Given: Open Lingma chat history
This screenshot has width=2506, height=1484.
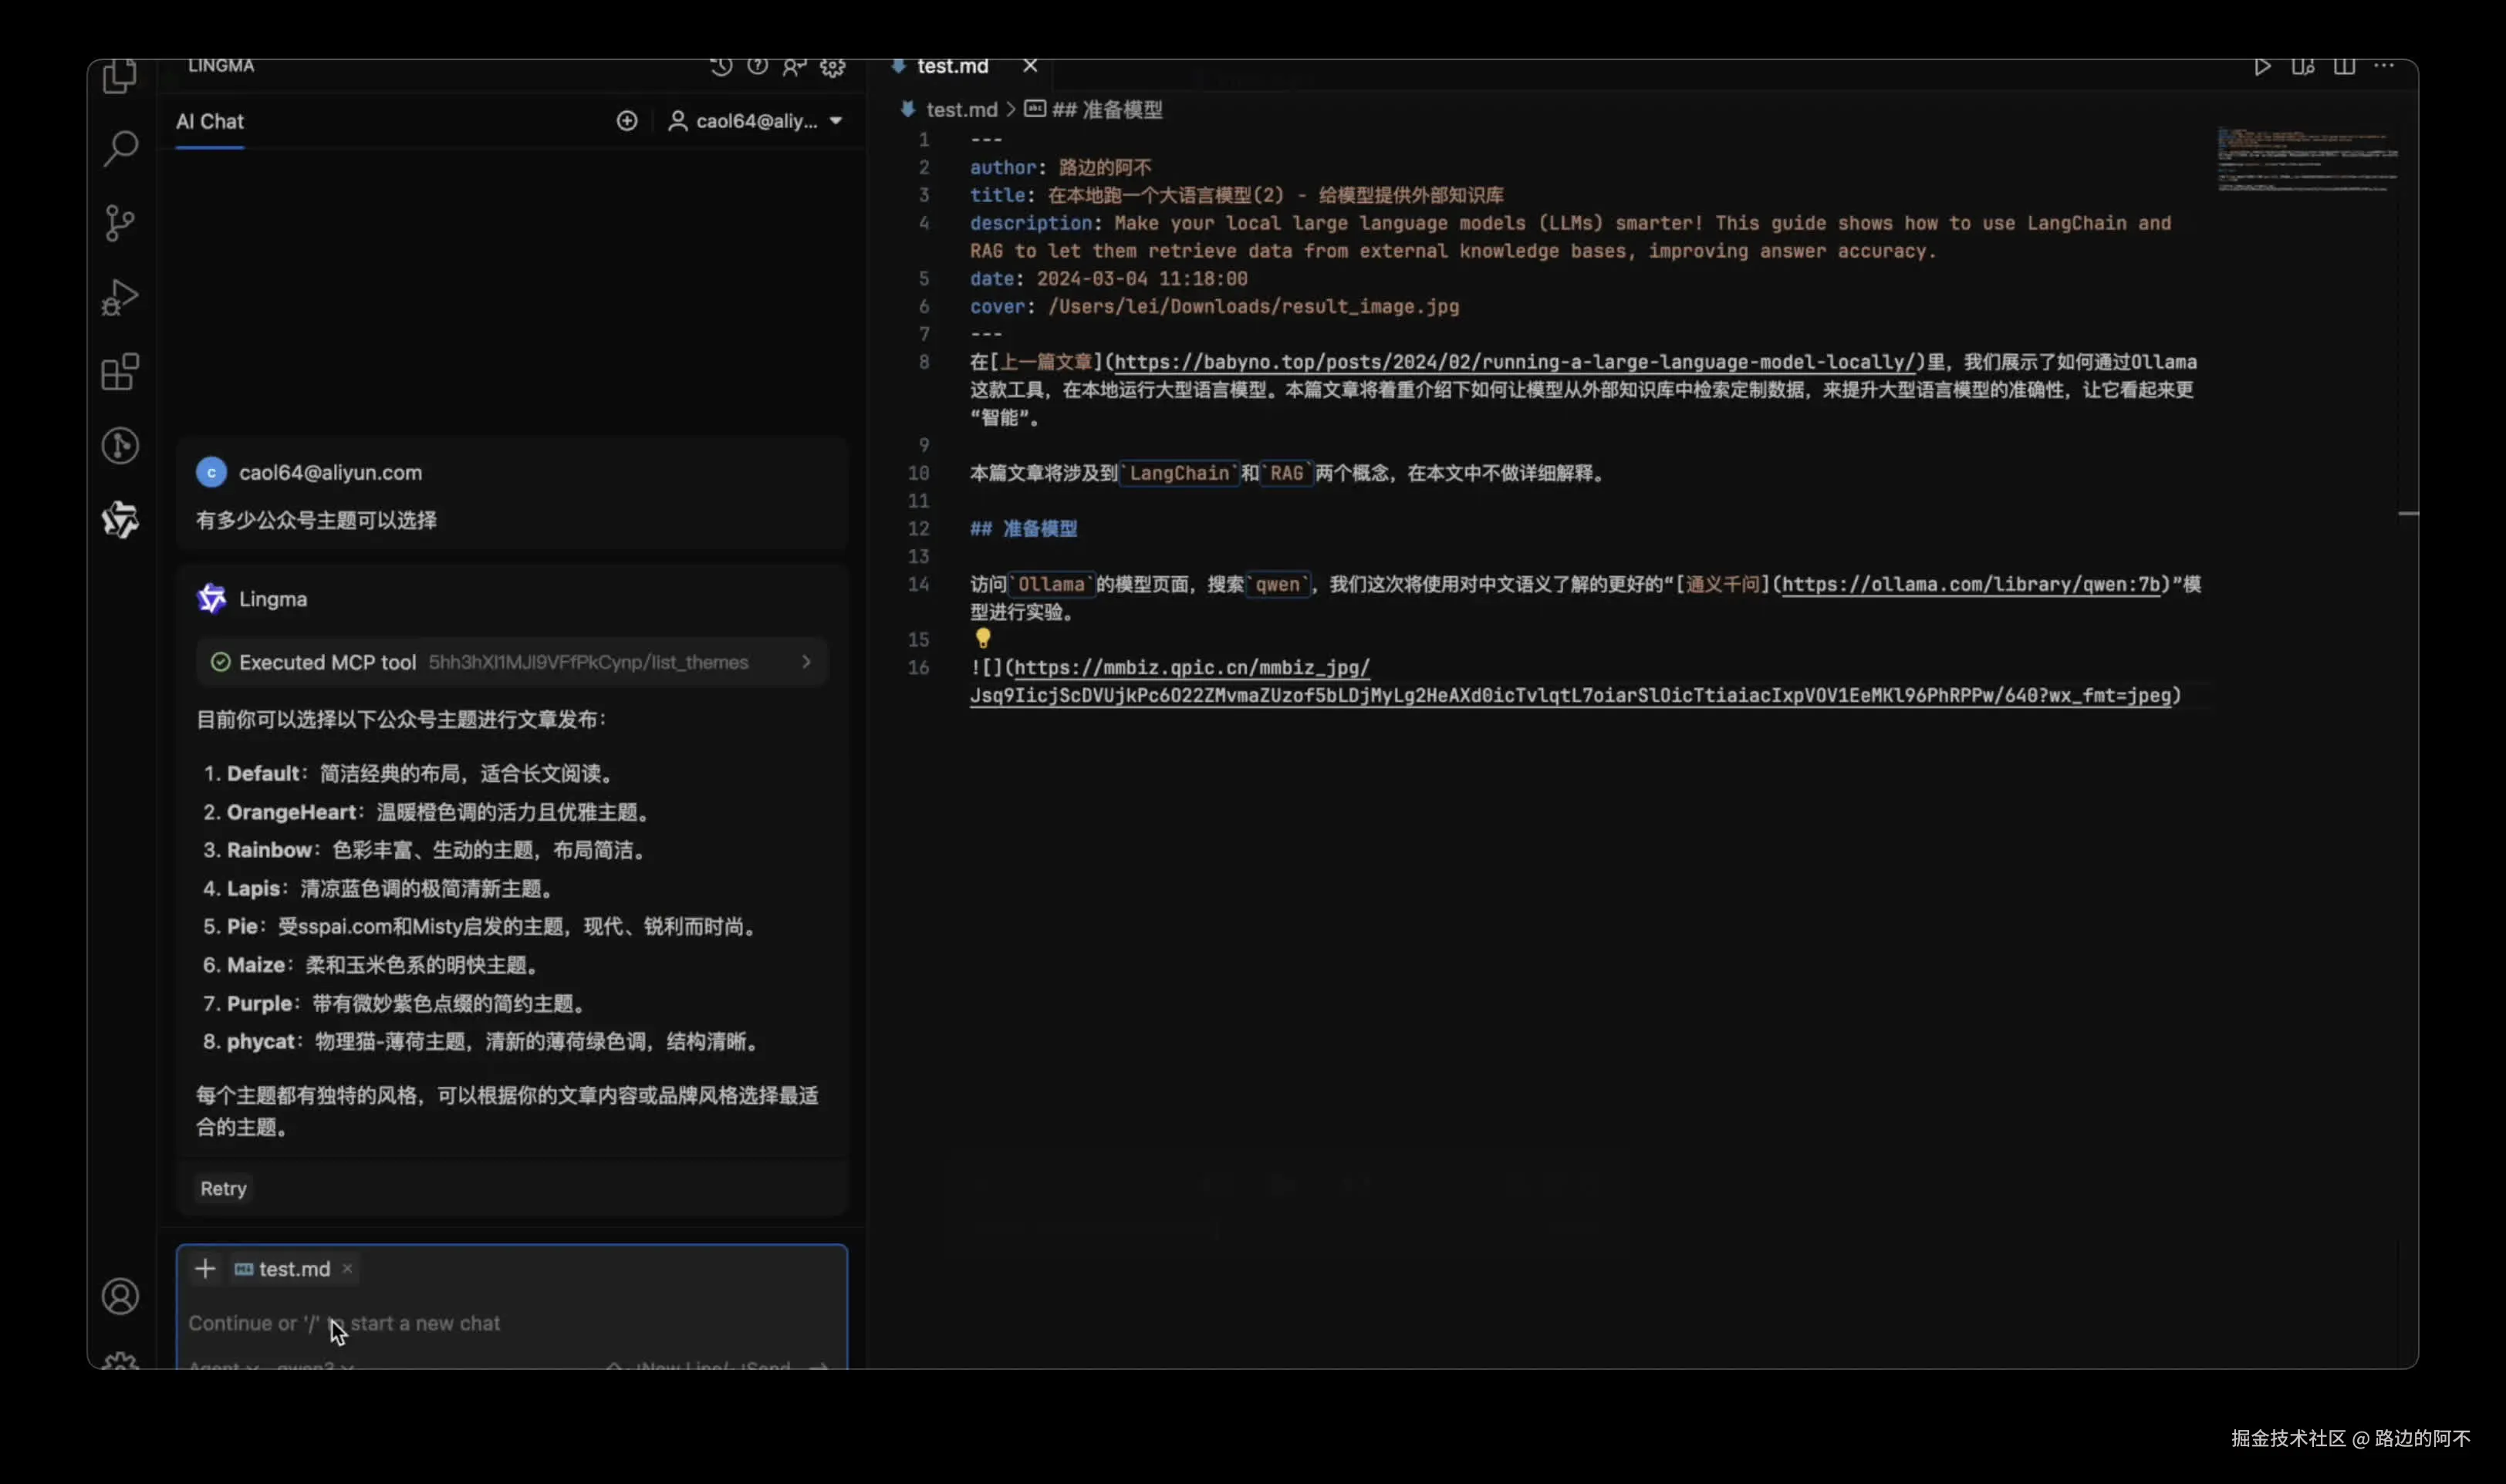Looking at the screenshot, I should pyautogui.click(x=720, y=66).
